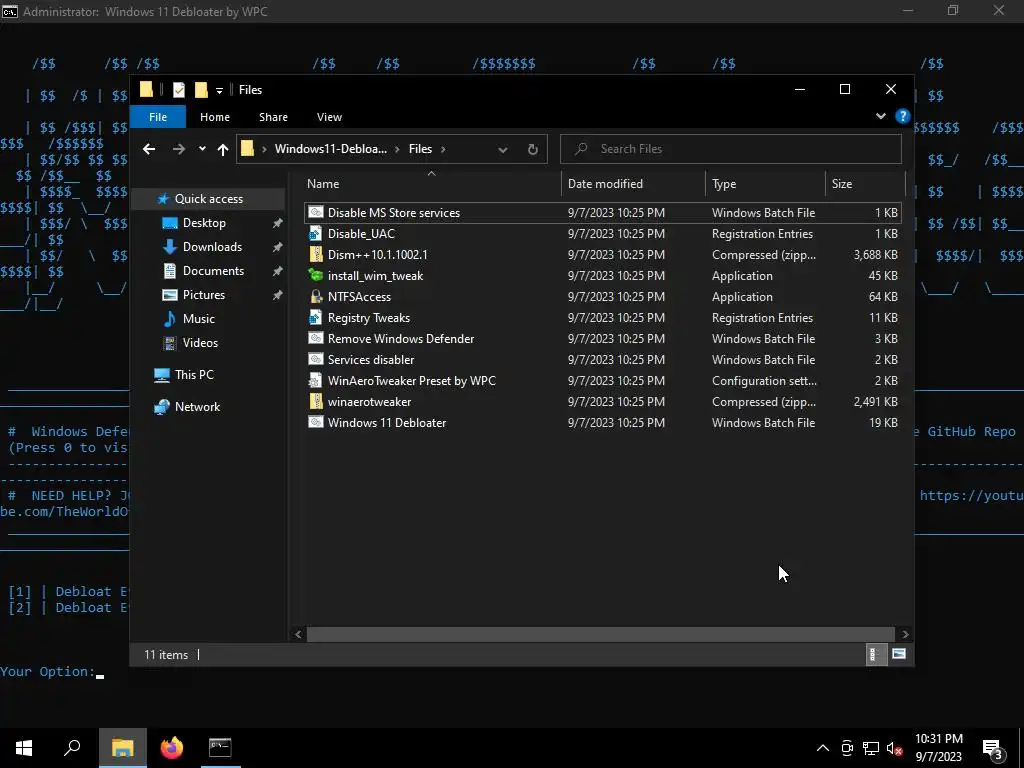1024x768 pixels.
Task: Open Downloads in navigation pane
Action: (x=212, y=247)
